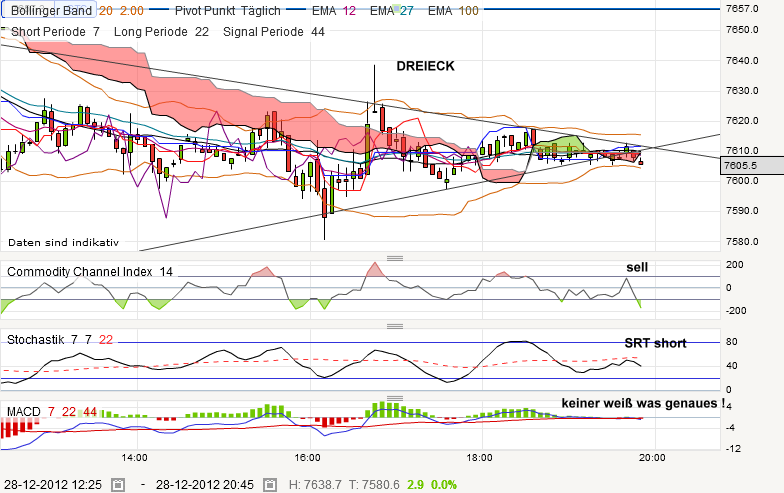
Task: Click the Bollinger Band period value 20
Action: [106, 10]
